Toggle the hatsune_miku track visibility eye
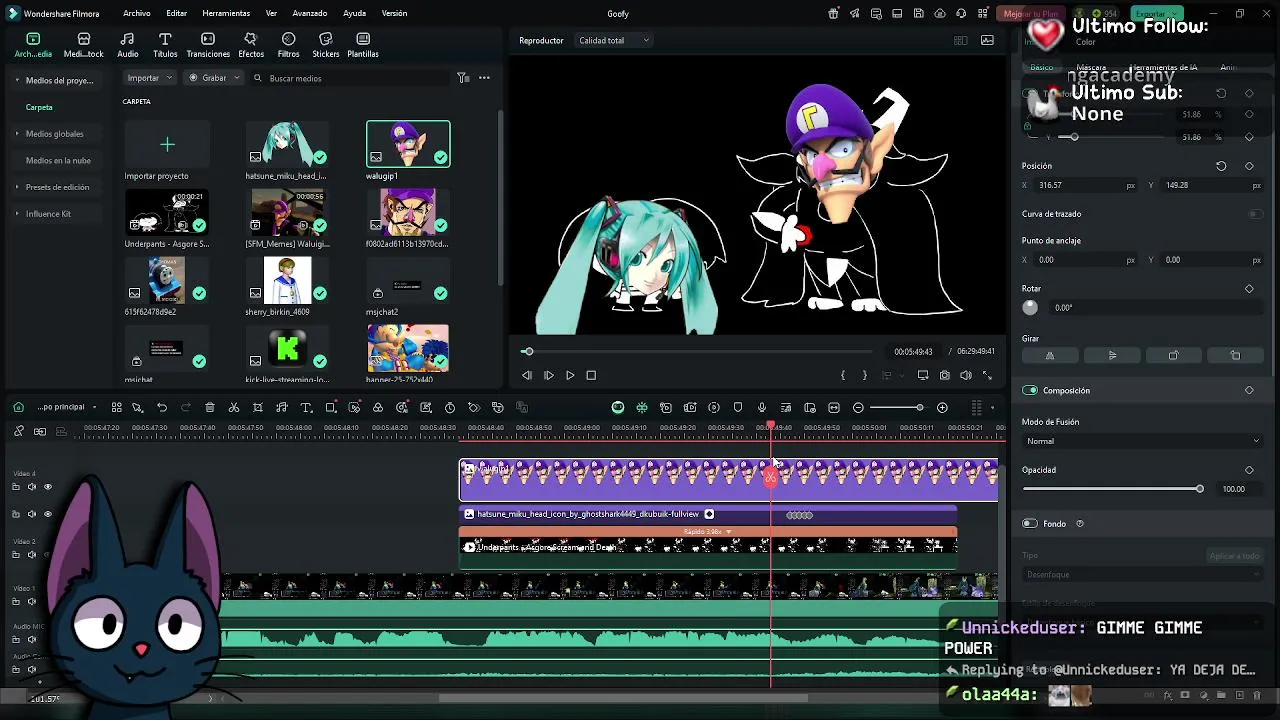The width and height of the screenshot is (1280, 720). click(47, 514)
